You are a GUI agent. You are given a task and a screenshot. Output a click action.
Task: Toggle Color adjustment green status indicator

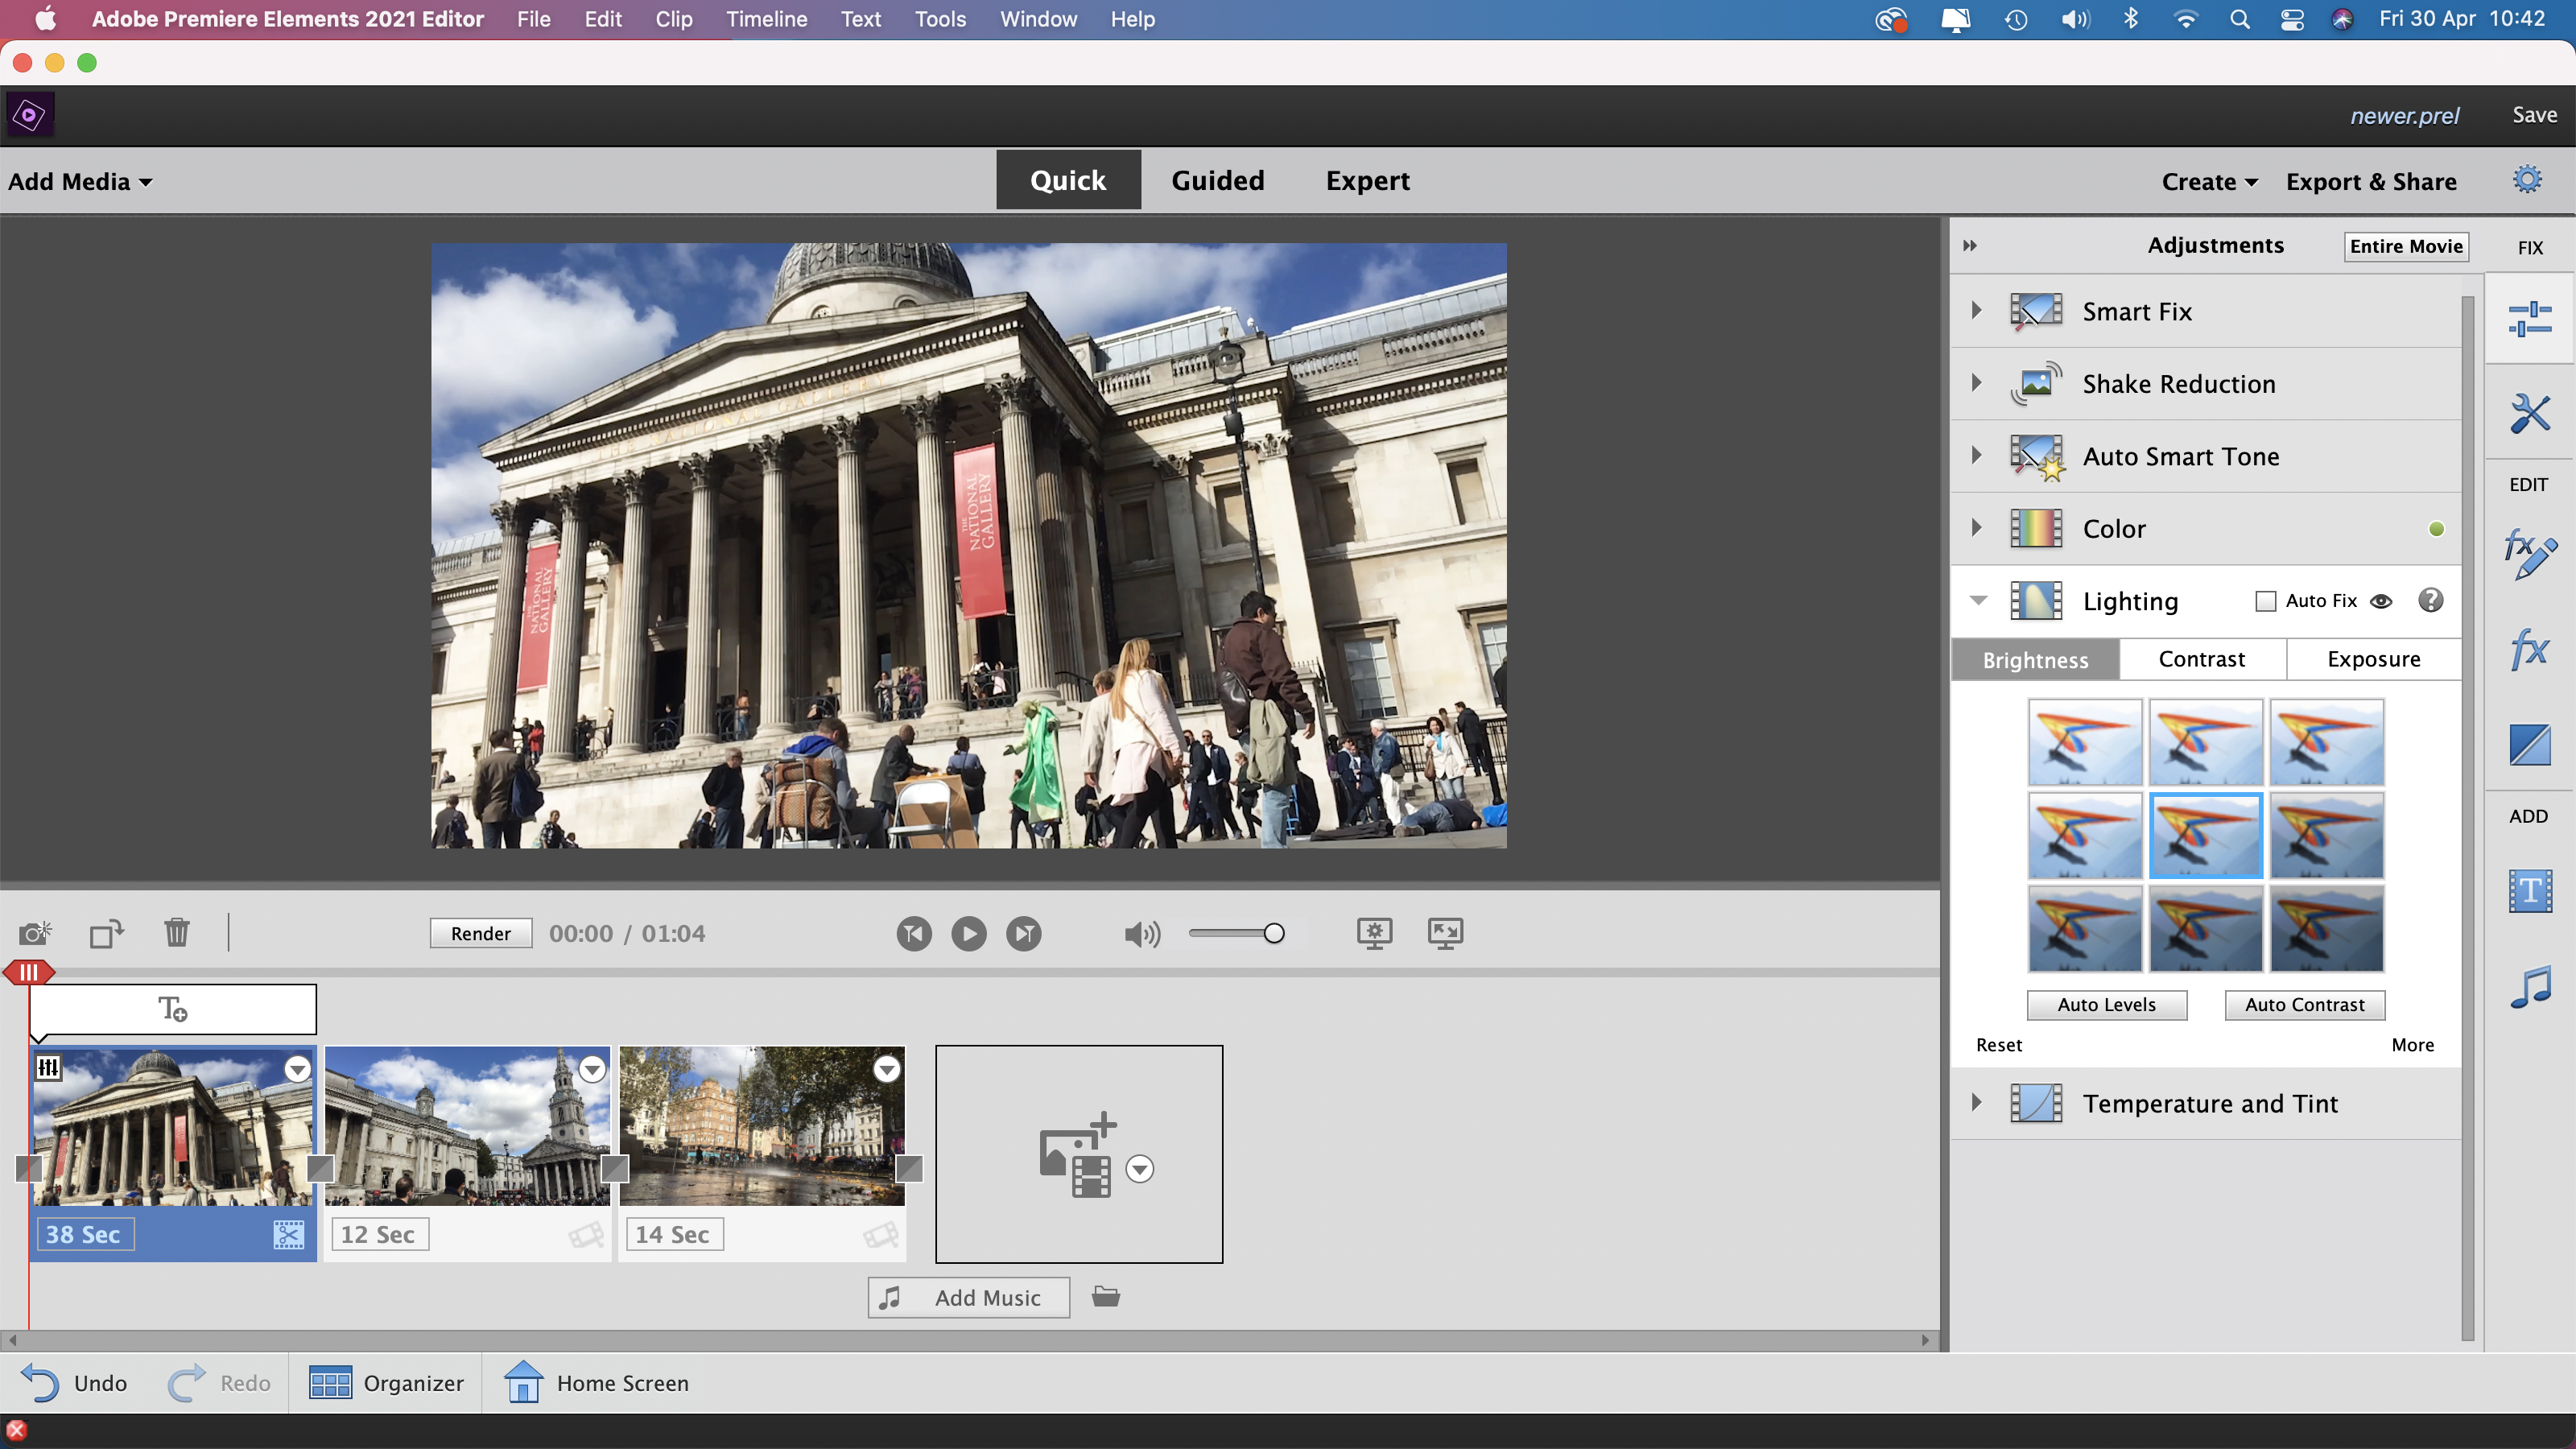click(2438, 529)
